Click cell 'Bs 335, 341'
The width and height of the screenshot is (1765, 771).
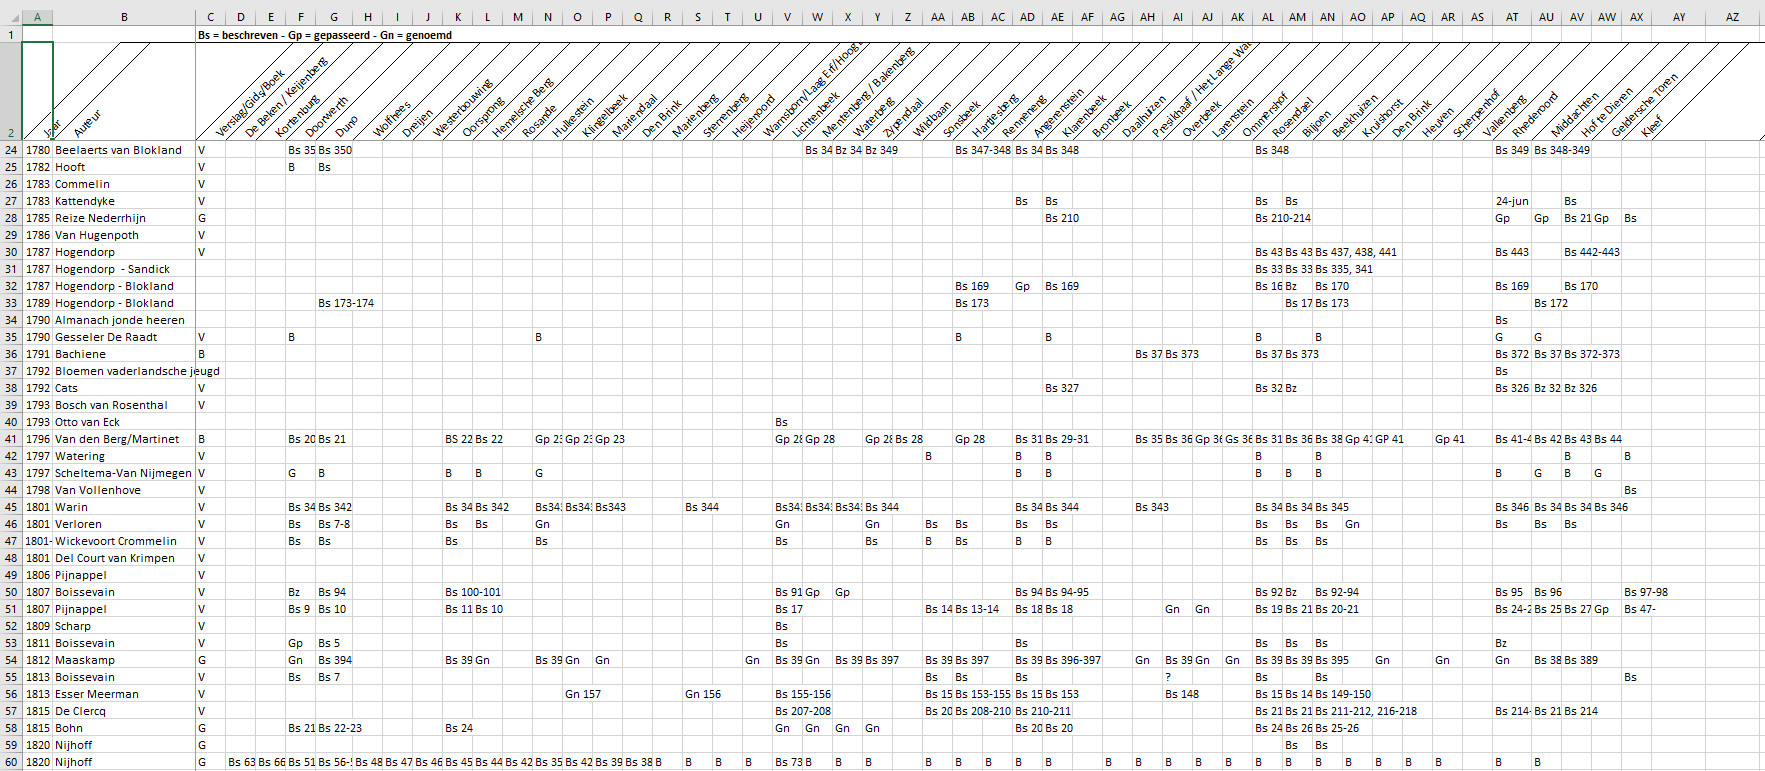[x=1343, y=269]
